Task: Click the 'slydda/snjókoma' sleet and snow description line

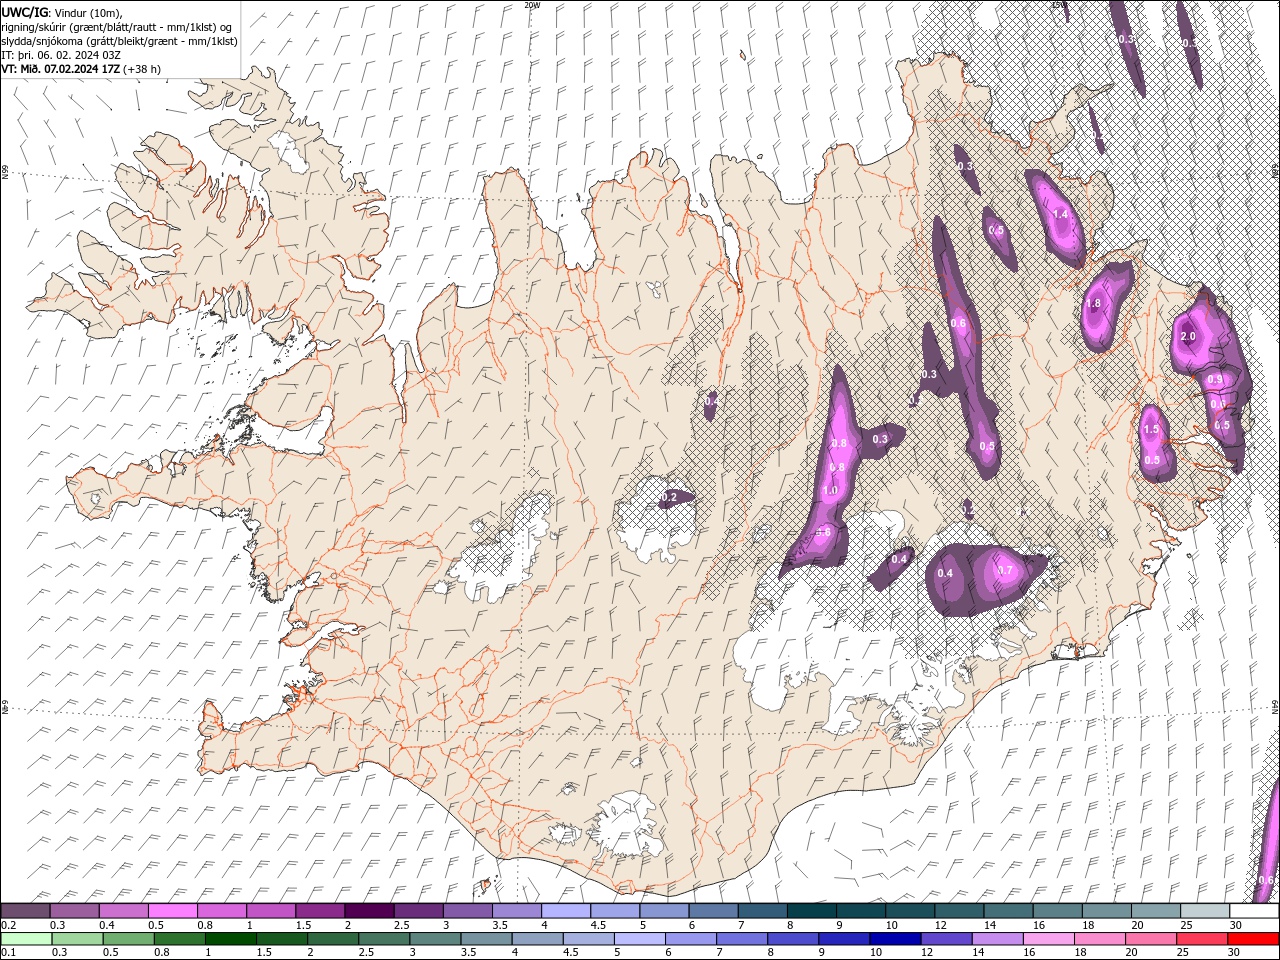Action: (119, 41)
